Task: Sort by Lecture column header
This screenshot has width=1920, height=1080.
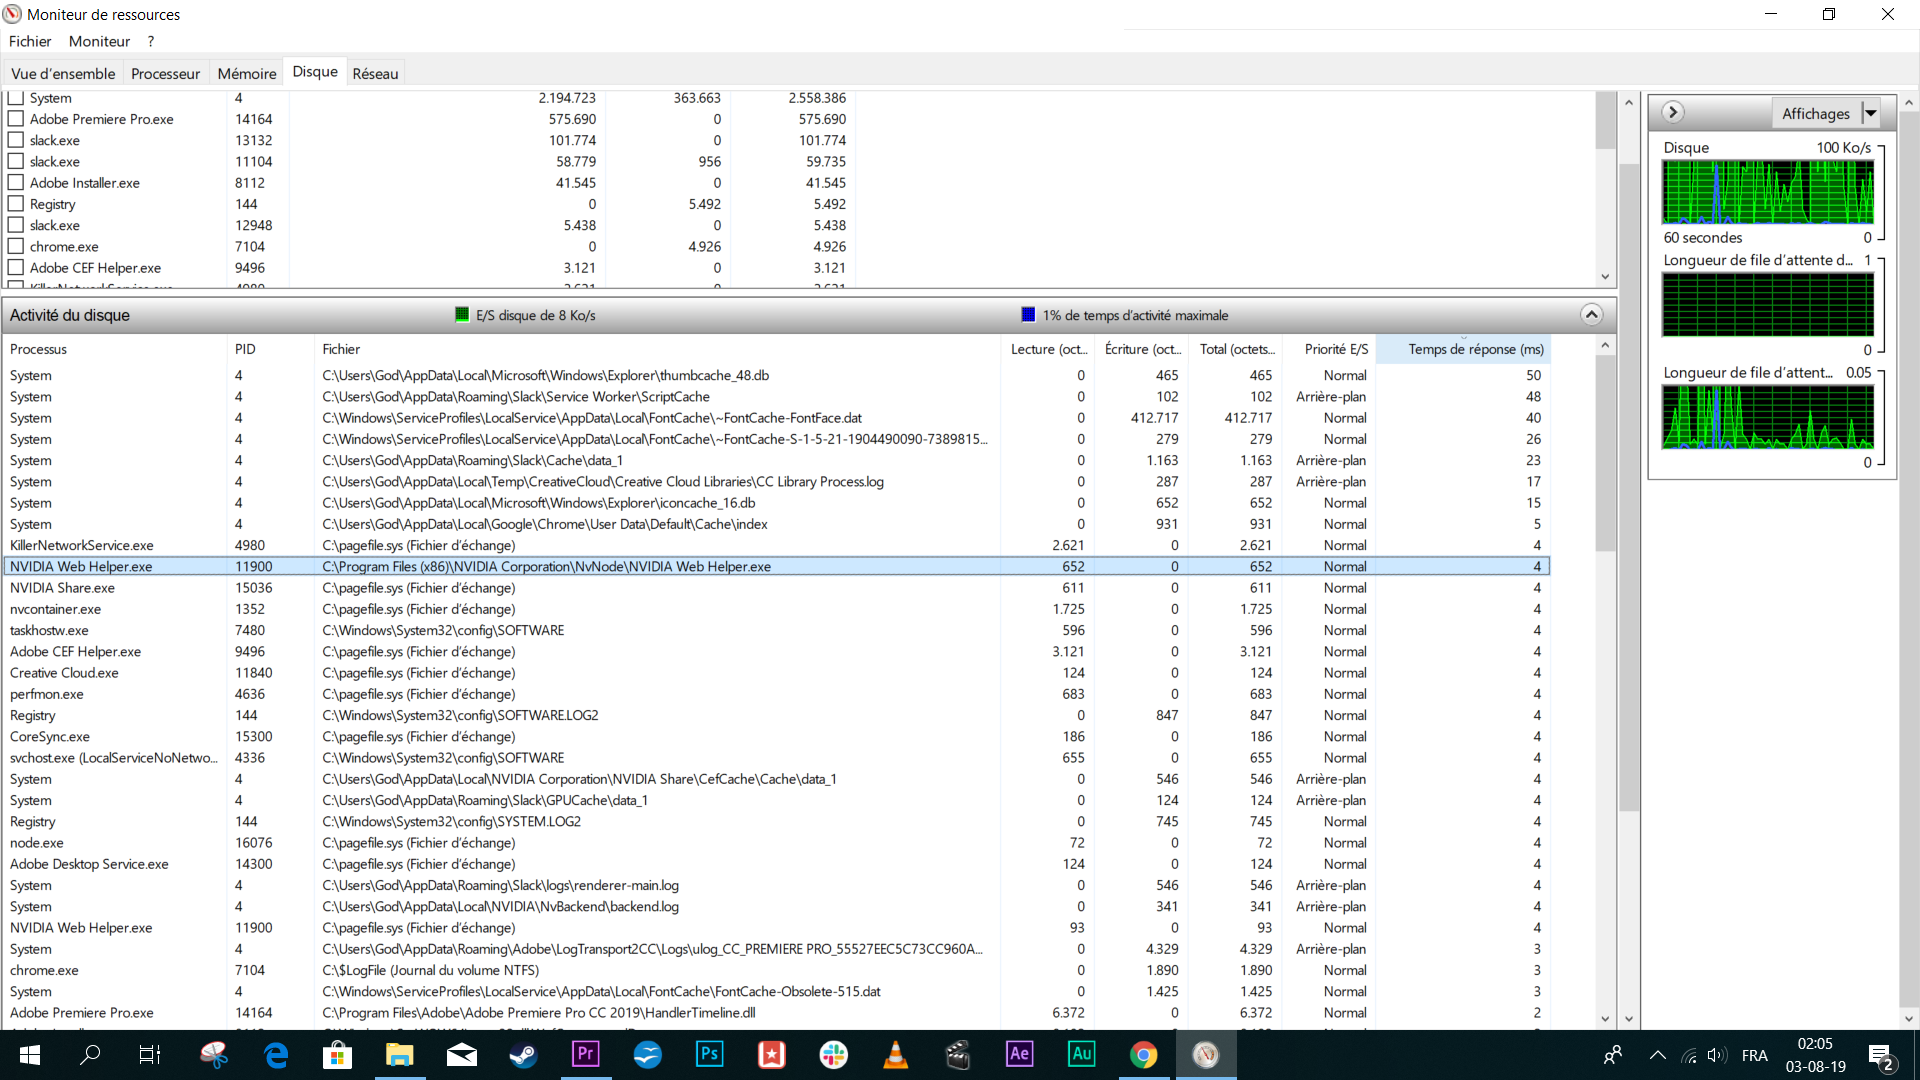Action: [1048, 349]
